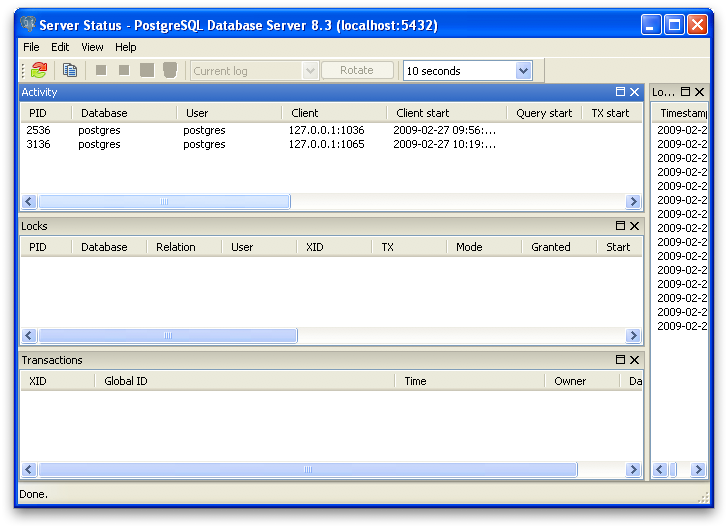Screen dimensions: 728x528
Task: Maximize the Log panel on the right
Action: tap(685, 92)
